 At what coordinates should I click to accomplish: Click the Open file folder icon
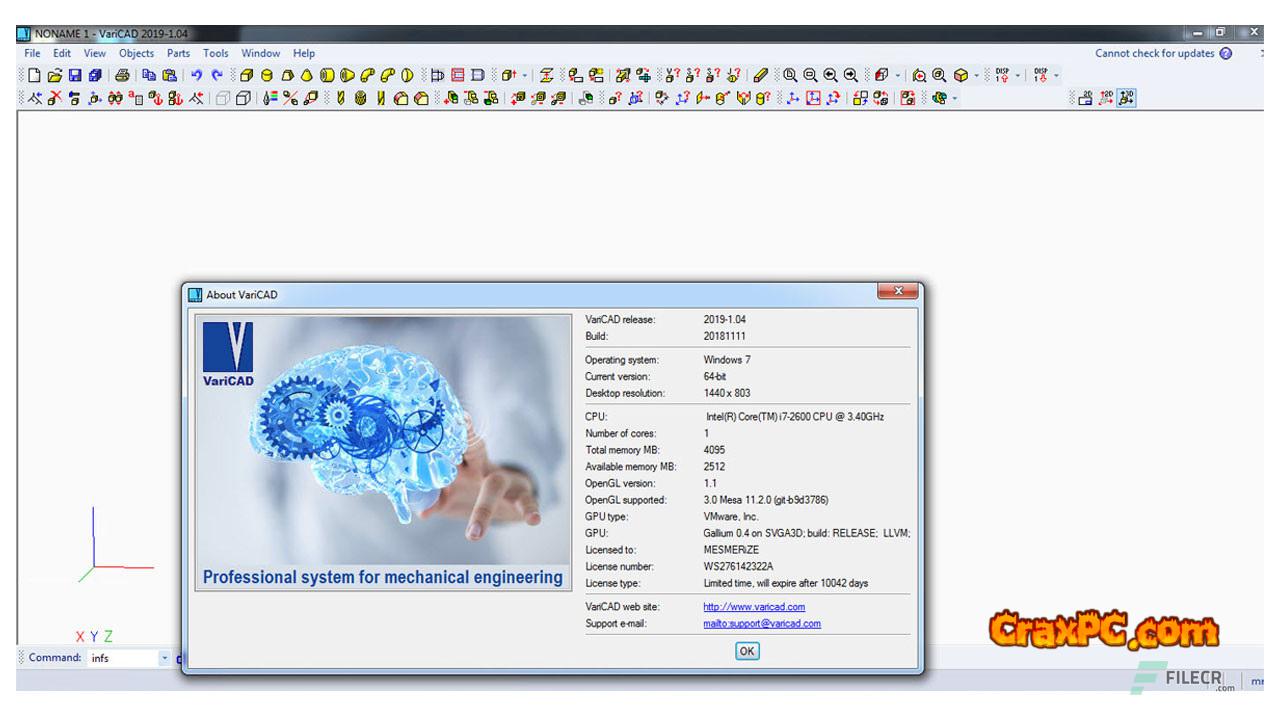(55, 75)
